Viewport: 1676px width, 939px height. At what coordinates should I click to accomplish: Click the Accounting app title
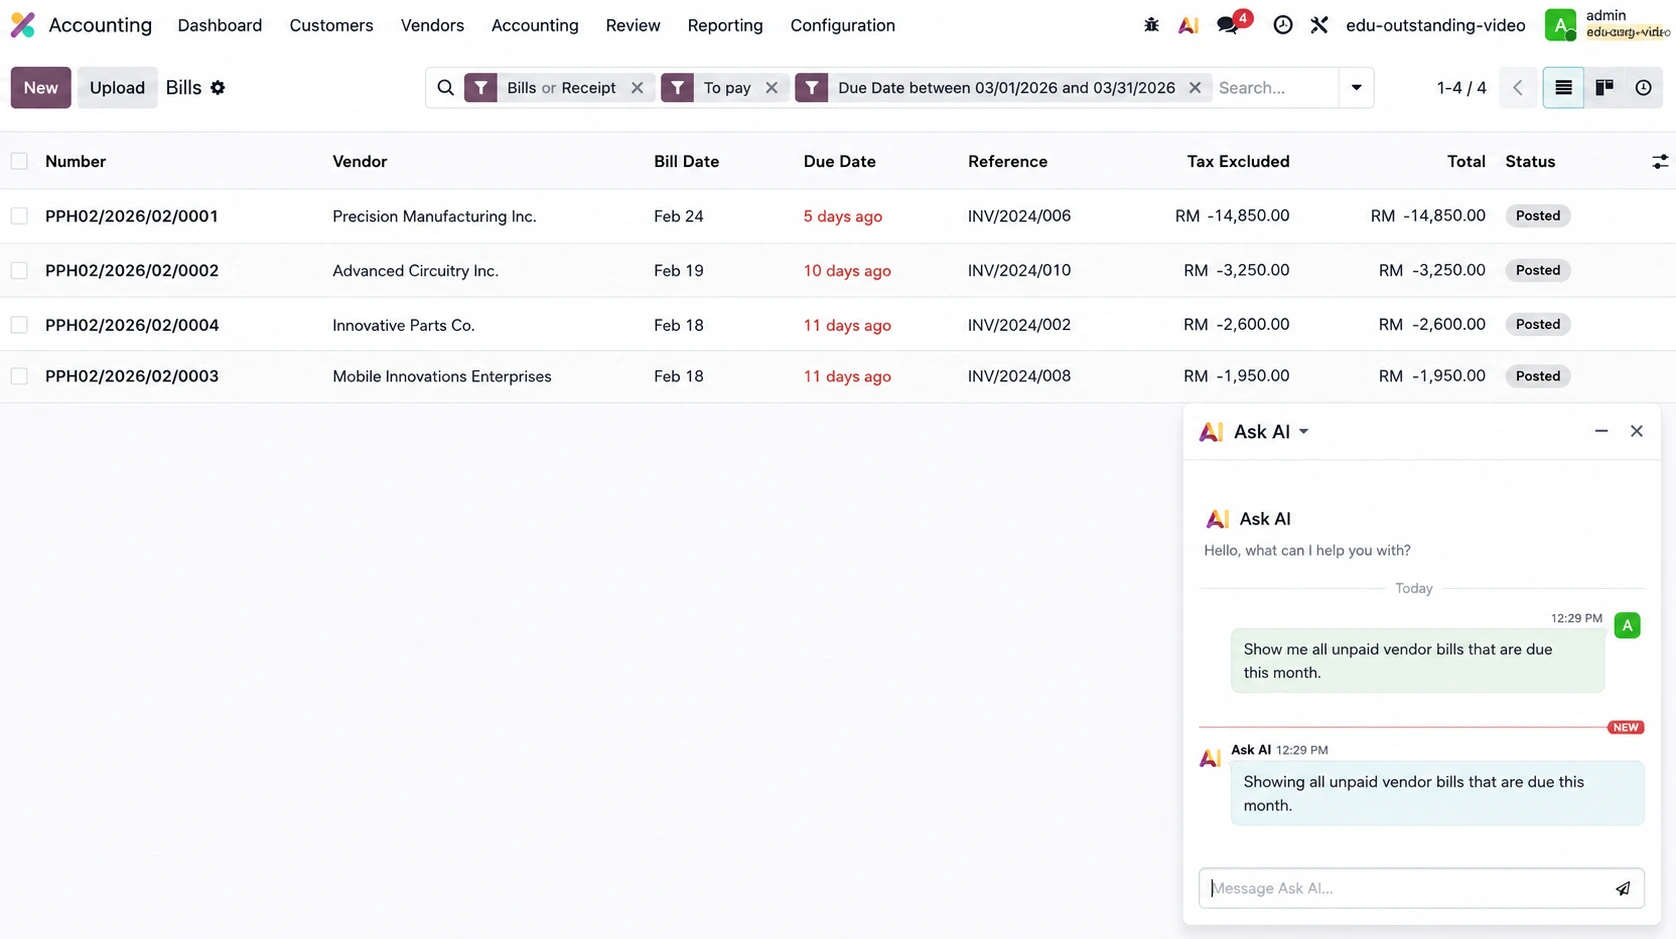(100, 25)
